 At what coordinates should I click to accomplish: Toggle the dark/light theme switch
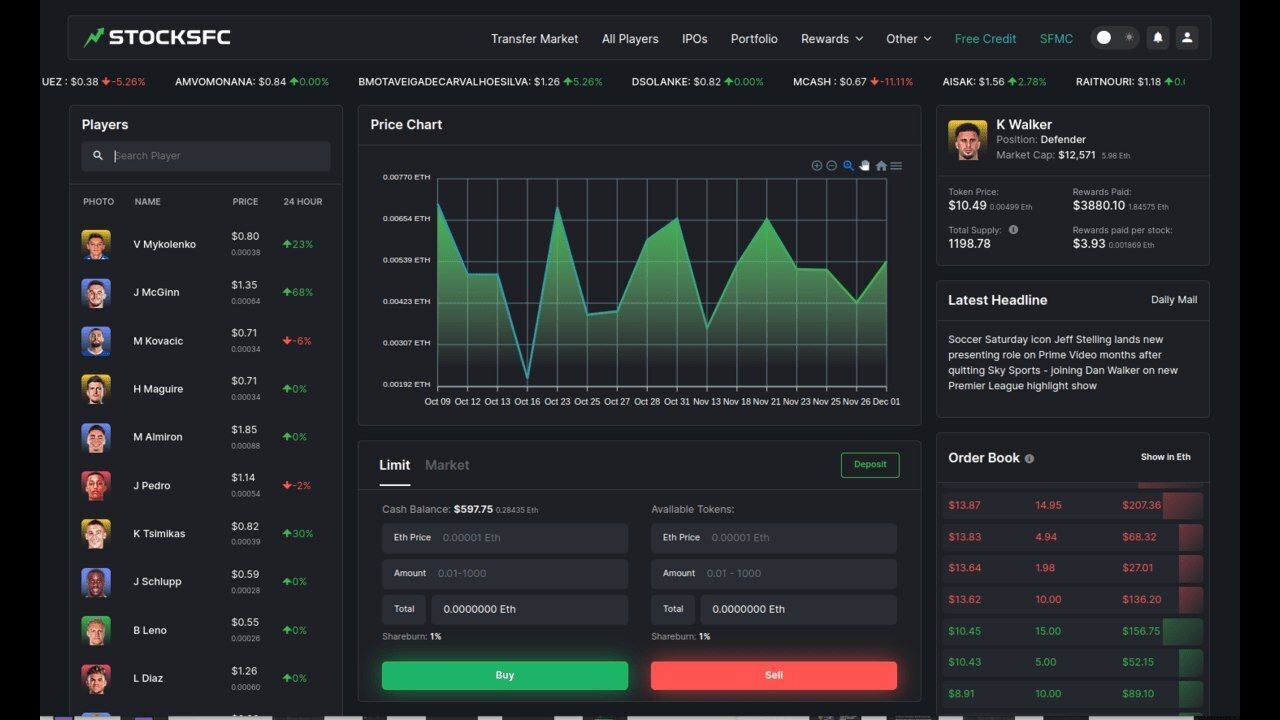tap(1115, 38)
